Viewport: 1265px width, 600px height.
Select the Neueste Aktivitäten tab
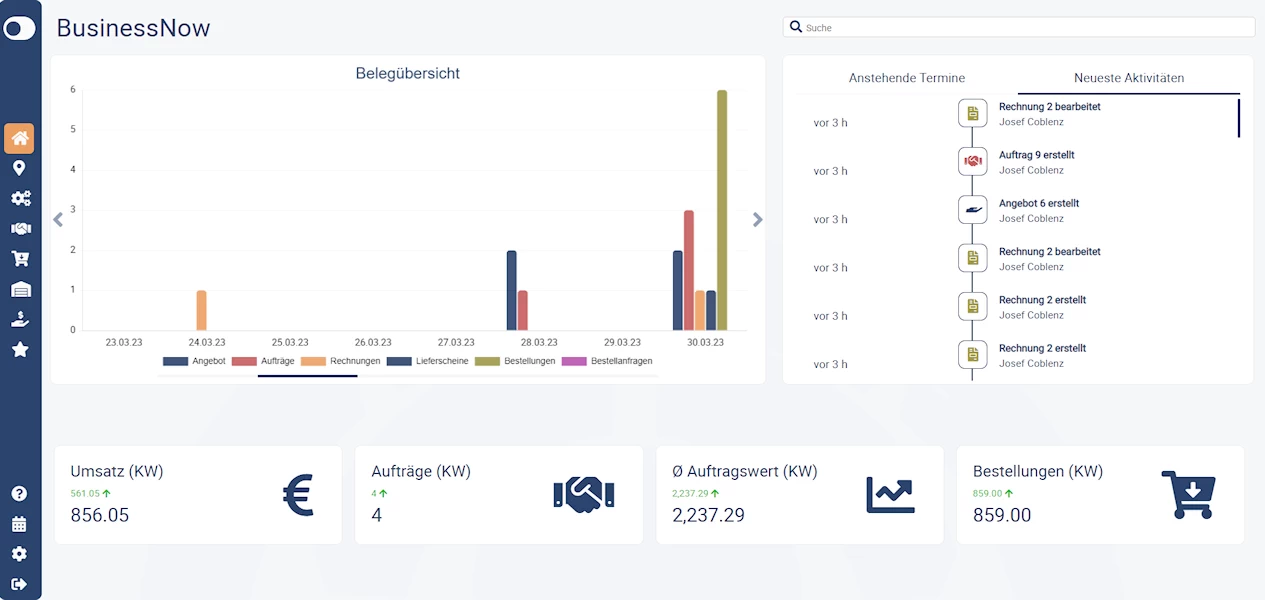pos(1128,78)
